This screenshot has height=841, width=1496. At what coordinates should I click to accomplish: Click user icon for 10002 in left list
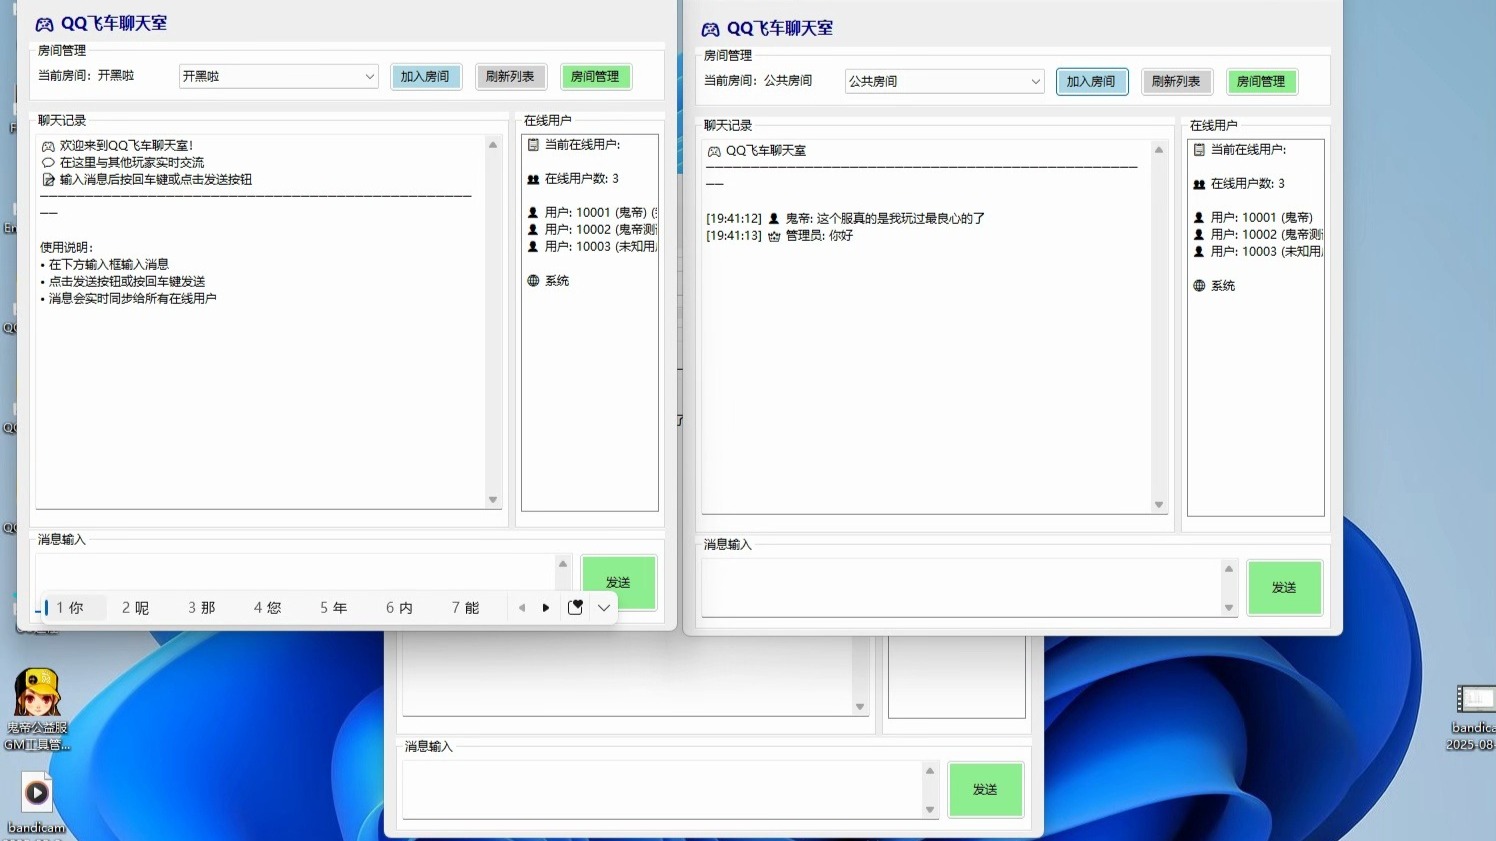[x=533, y=230]
